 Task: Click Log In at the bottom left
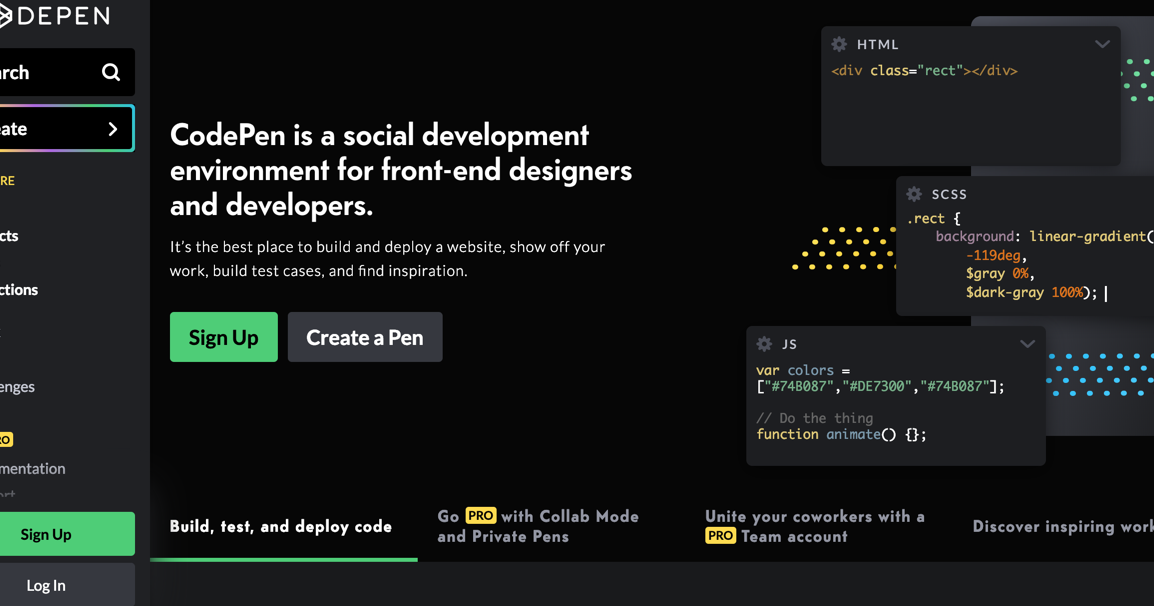pos(46,585)
